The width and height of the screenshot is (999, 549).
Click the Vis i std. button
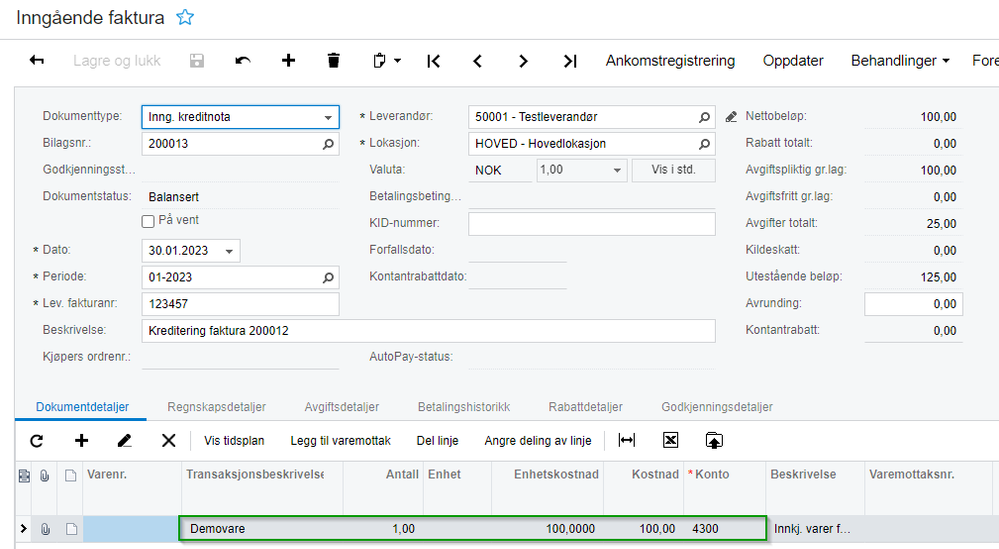coord(673,170)
